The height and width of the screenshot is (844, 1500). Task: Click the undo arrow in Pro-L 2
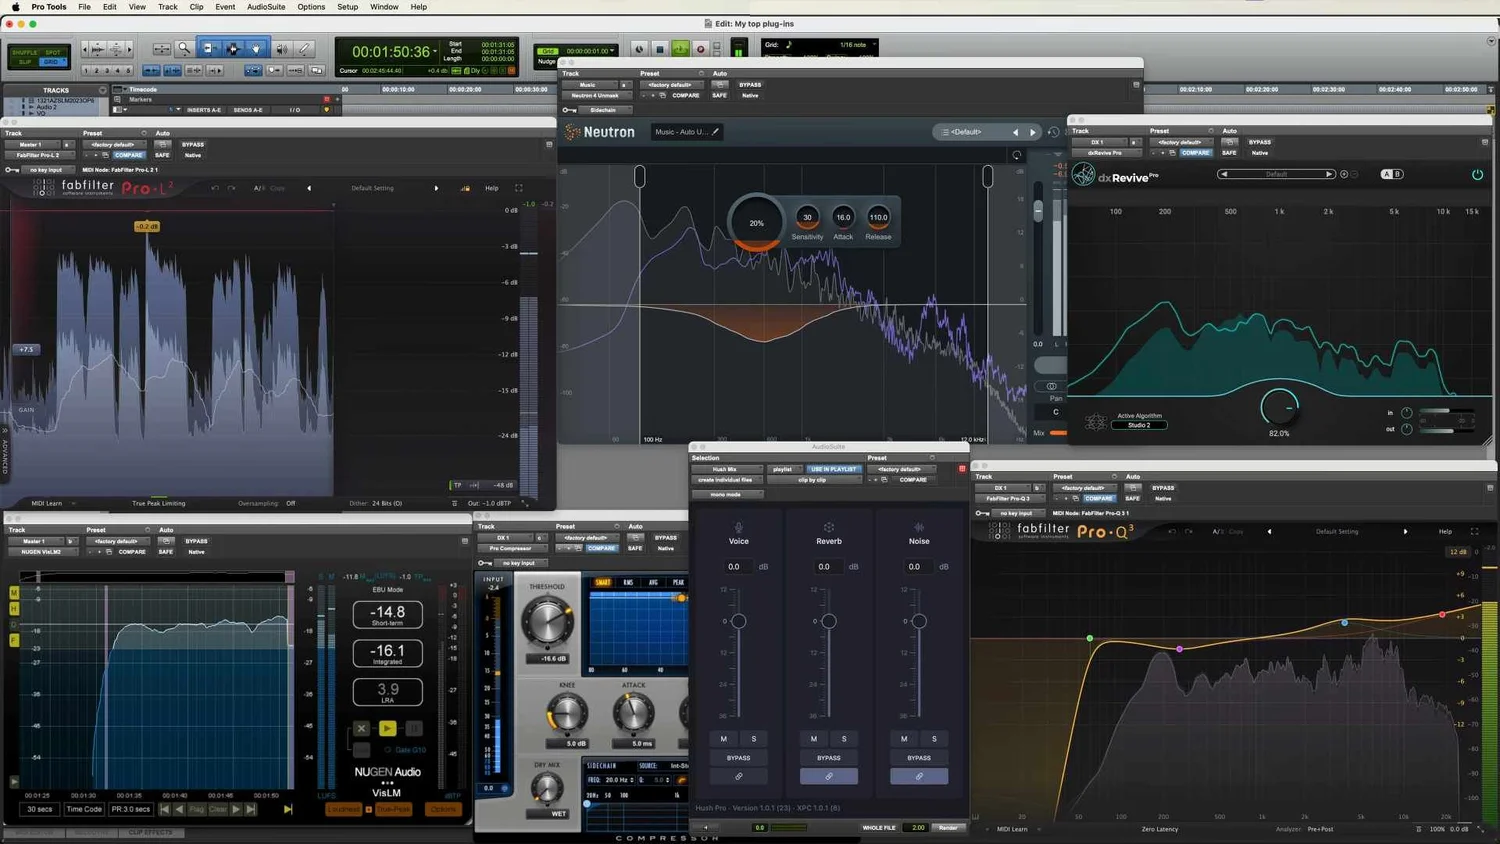coord(215,188)
